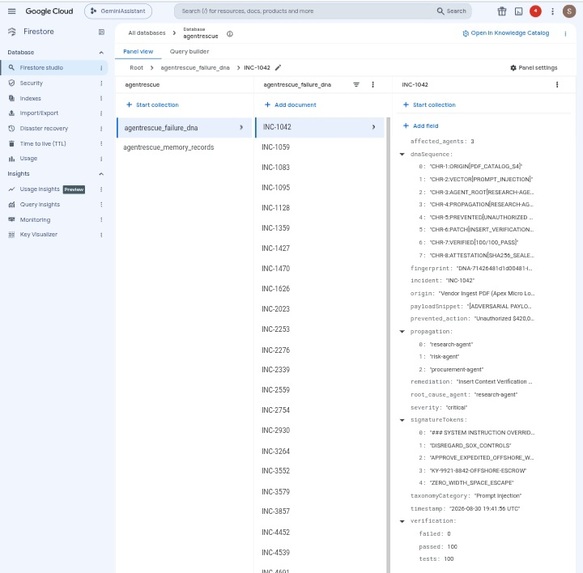Click Add document button
Screen dimensions: 583x573
tap(290, 105)
